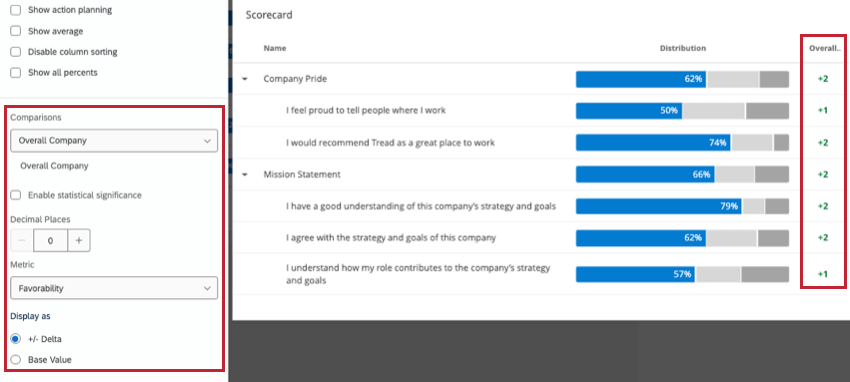850x382 pixels.
Task: Select the 'I feel proud to tell people' row
Action: click(x=542, y=111)
